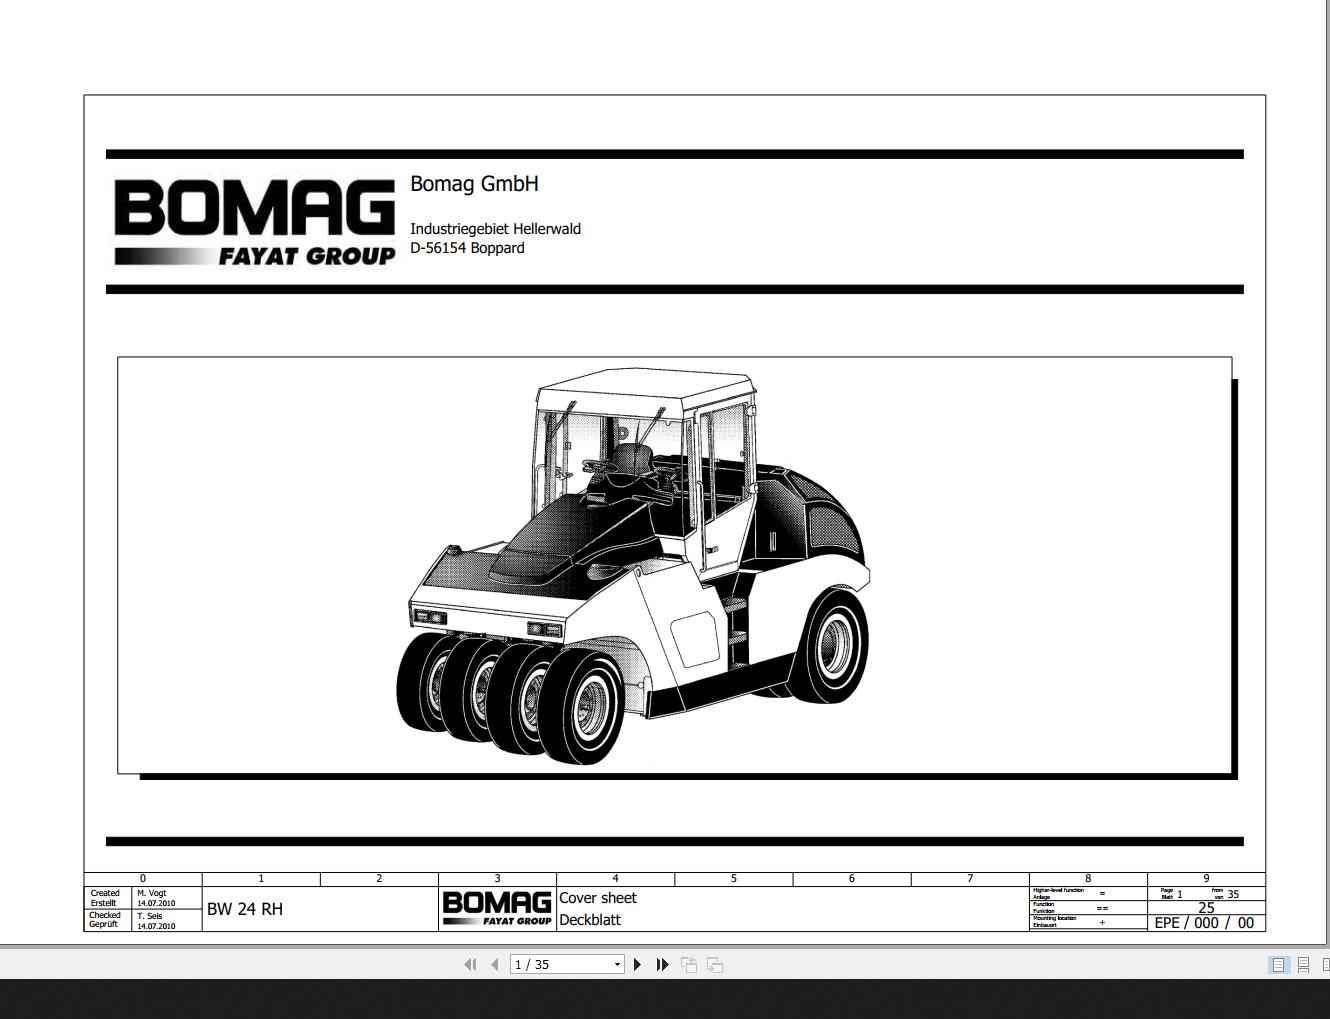
Task: Enable continuous scrolling page mode
Action: point(1304,964)
